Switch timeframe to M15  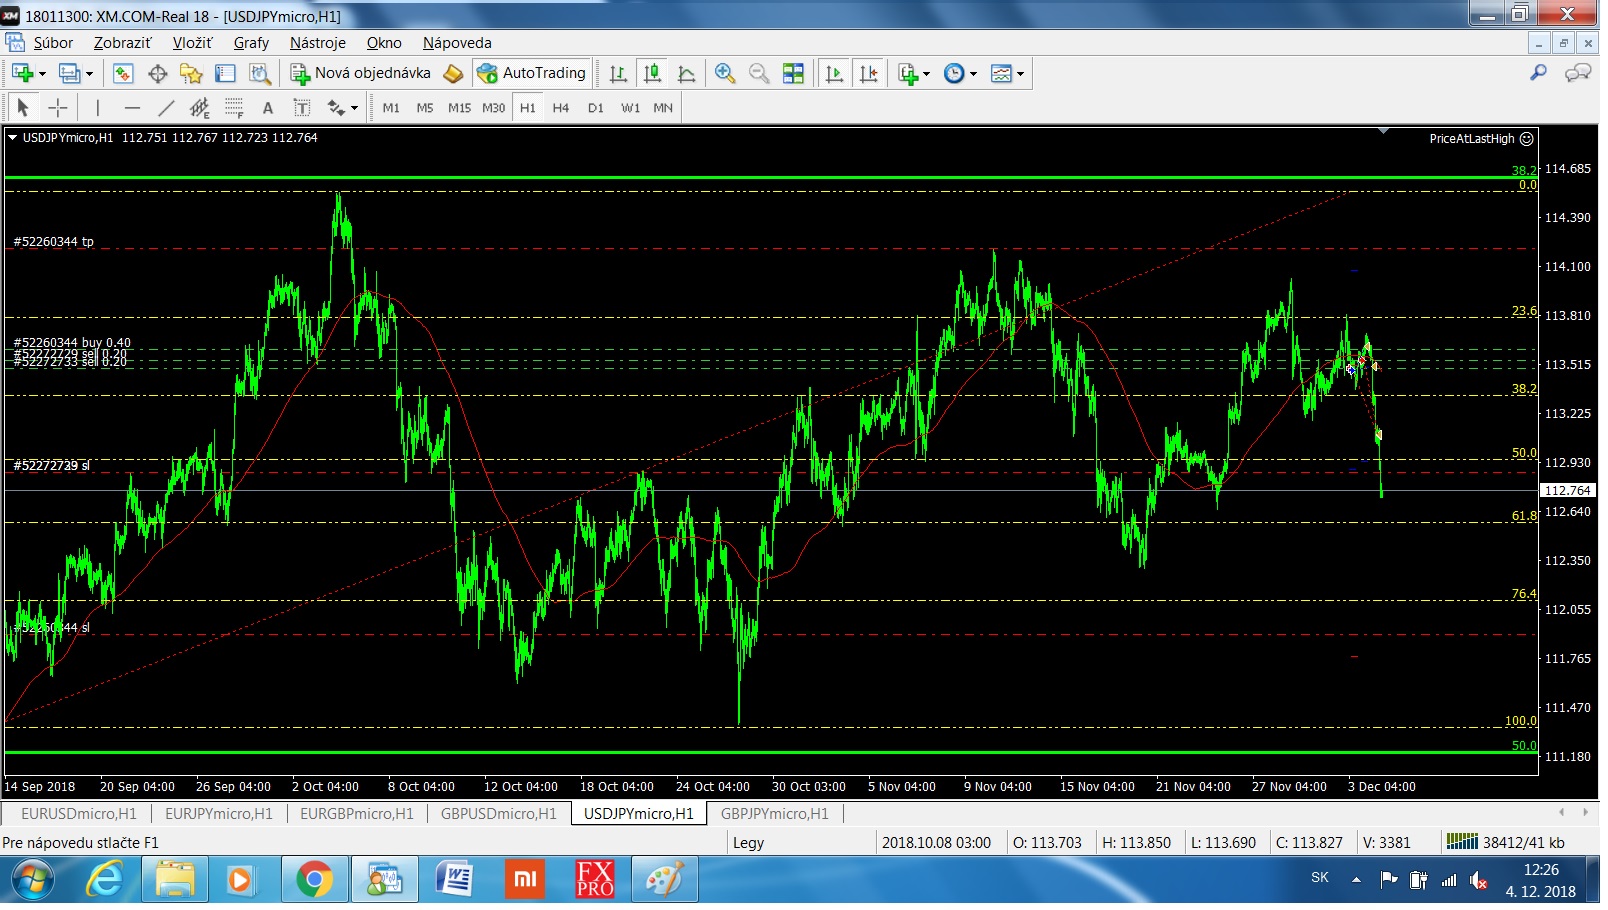coord(459,108)
